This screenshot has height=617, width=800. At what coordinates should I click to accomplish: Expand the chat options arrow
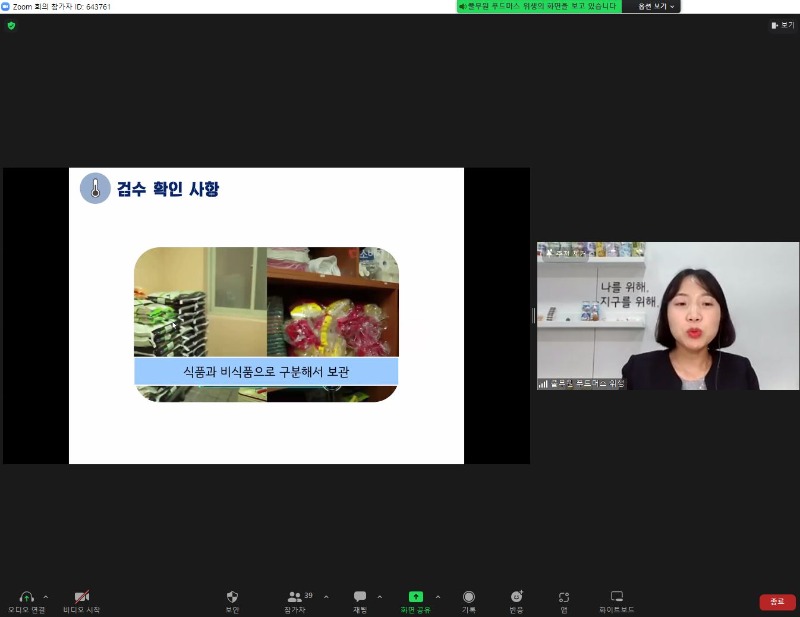[379, 597]
